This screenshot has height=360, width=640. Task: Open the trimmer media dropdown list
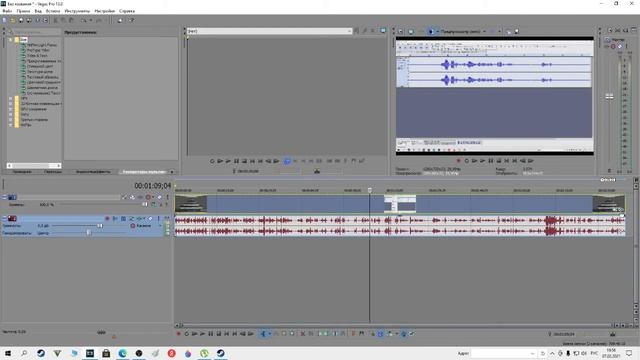(x=349, y=31)
